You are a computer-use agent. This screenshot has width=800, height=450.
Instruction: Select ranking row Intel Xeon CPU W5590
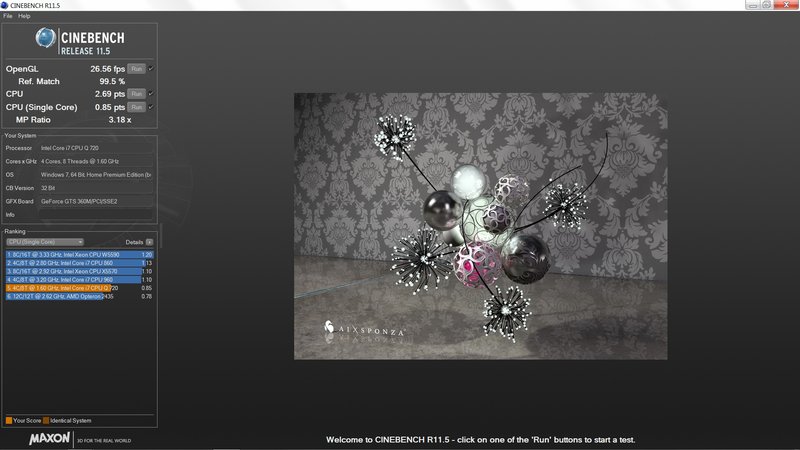coord(80,255)
